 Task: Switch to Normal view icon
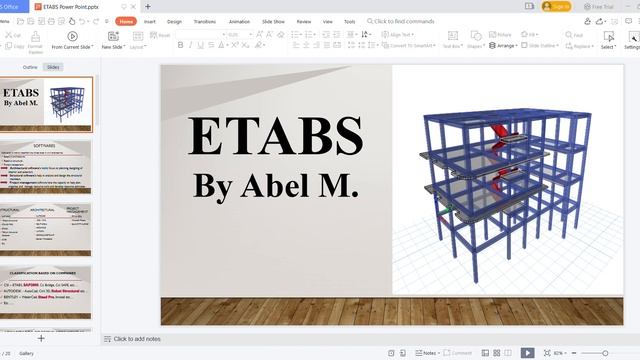[x=485, y=353]
